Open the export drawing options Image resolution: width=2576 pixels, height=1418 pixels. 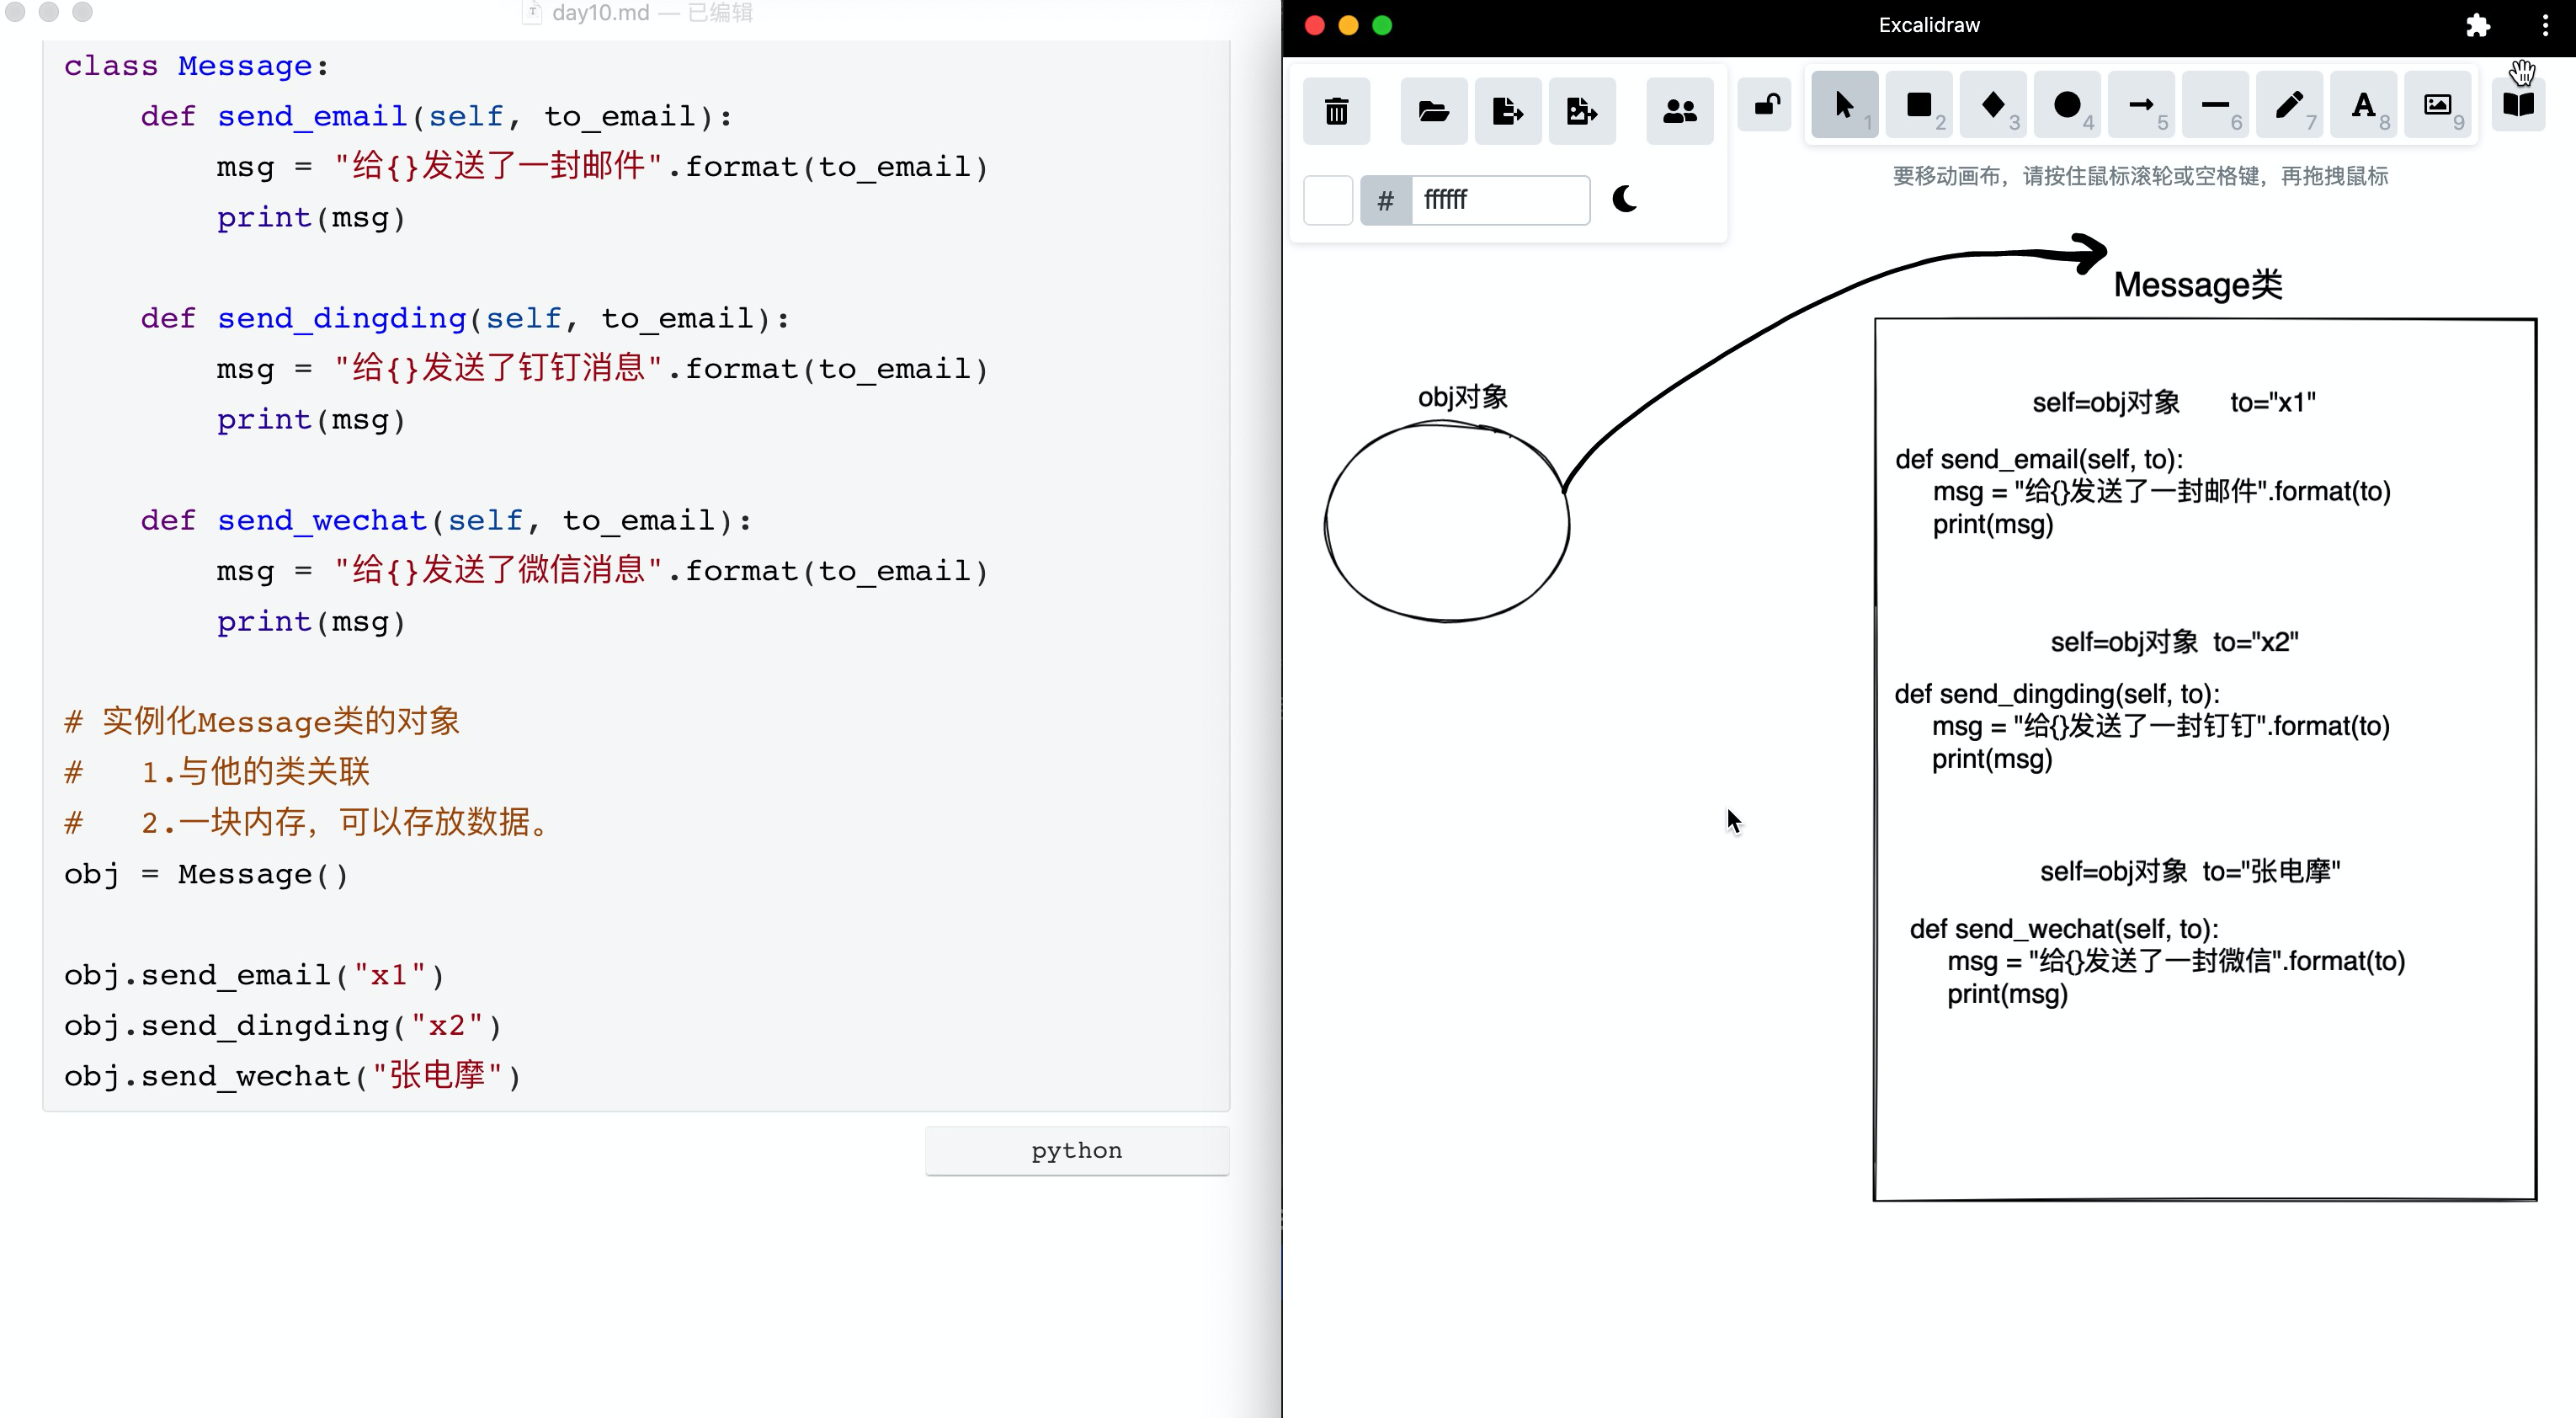[1508, 111]
